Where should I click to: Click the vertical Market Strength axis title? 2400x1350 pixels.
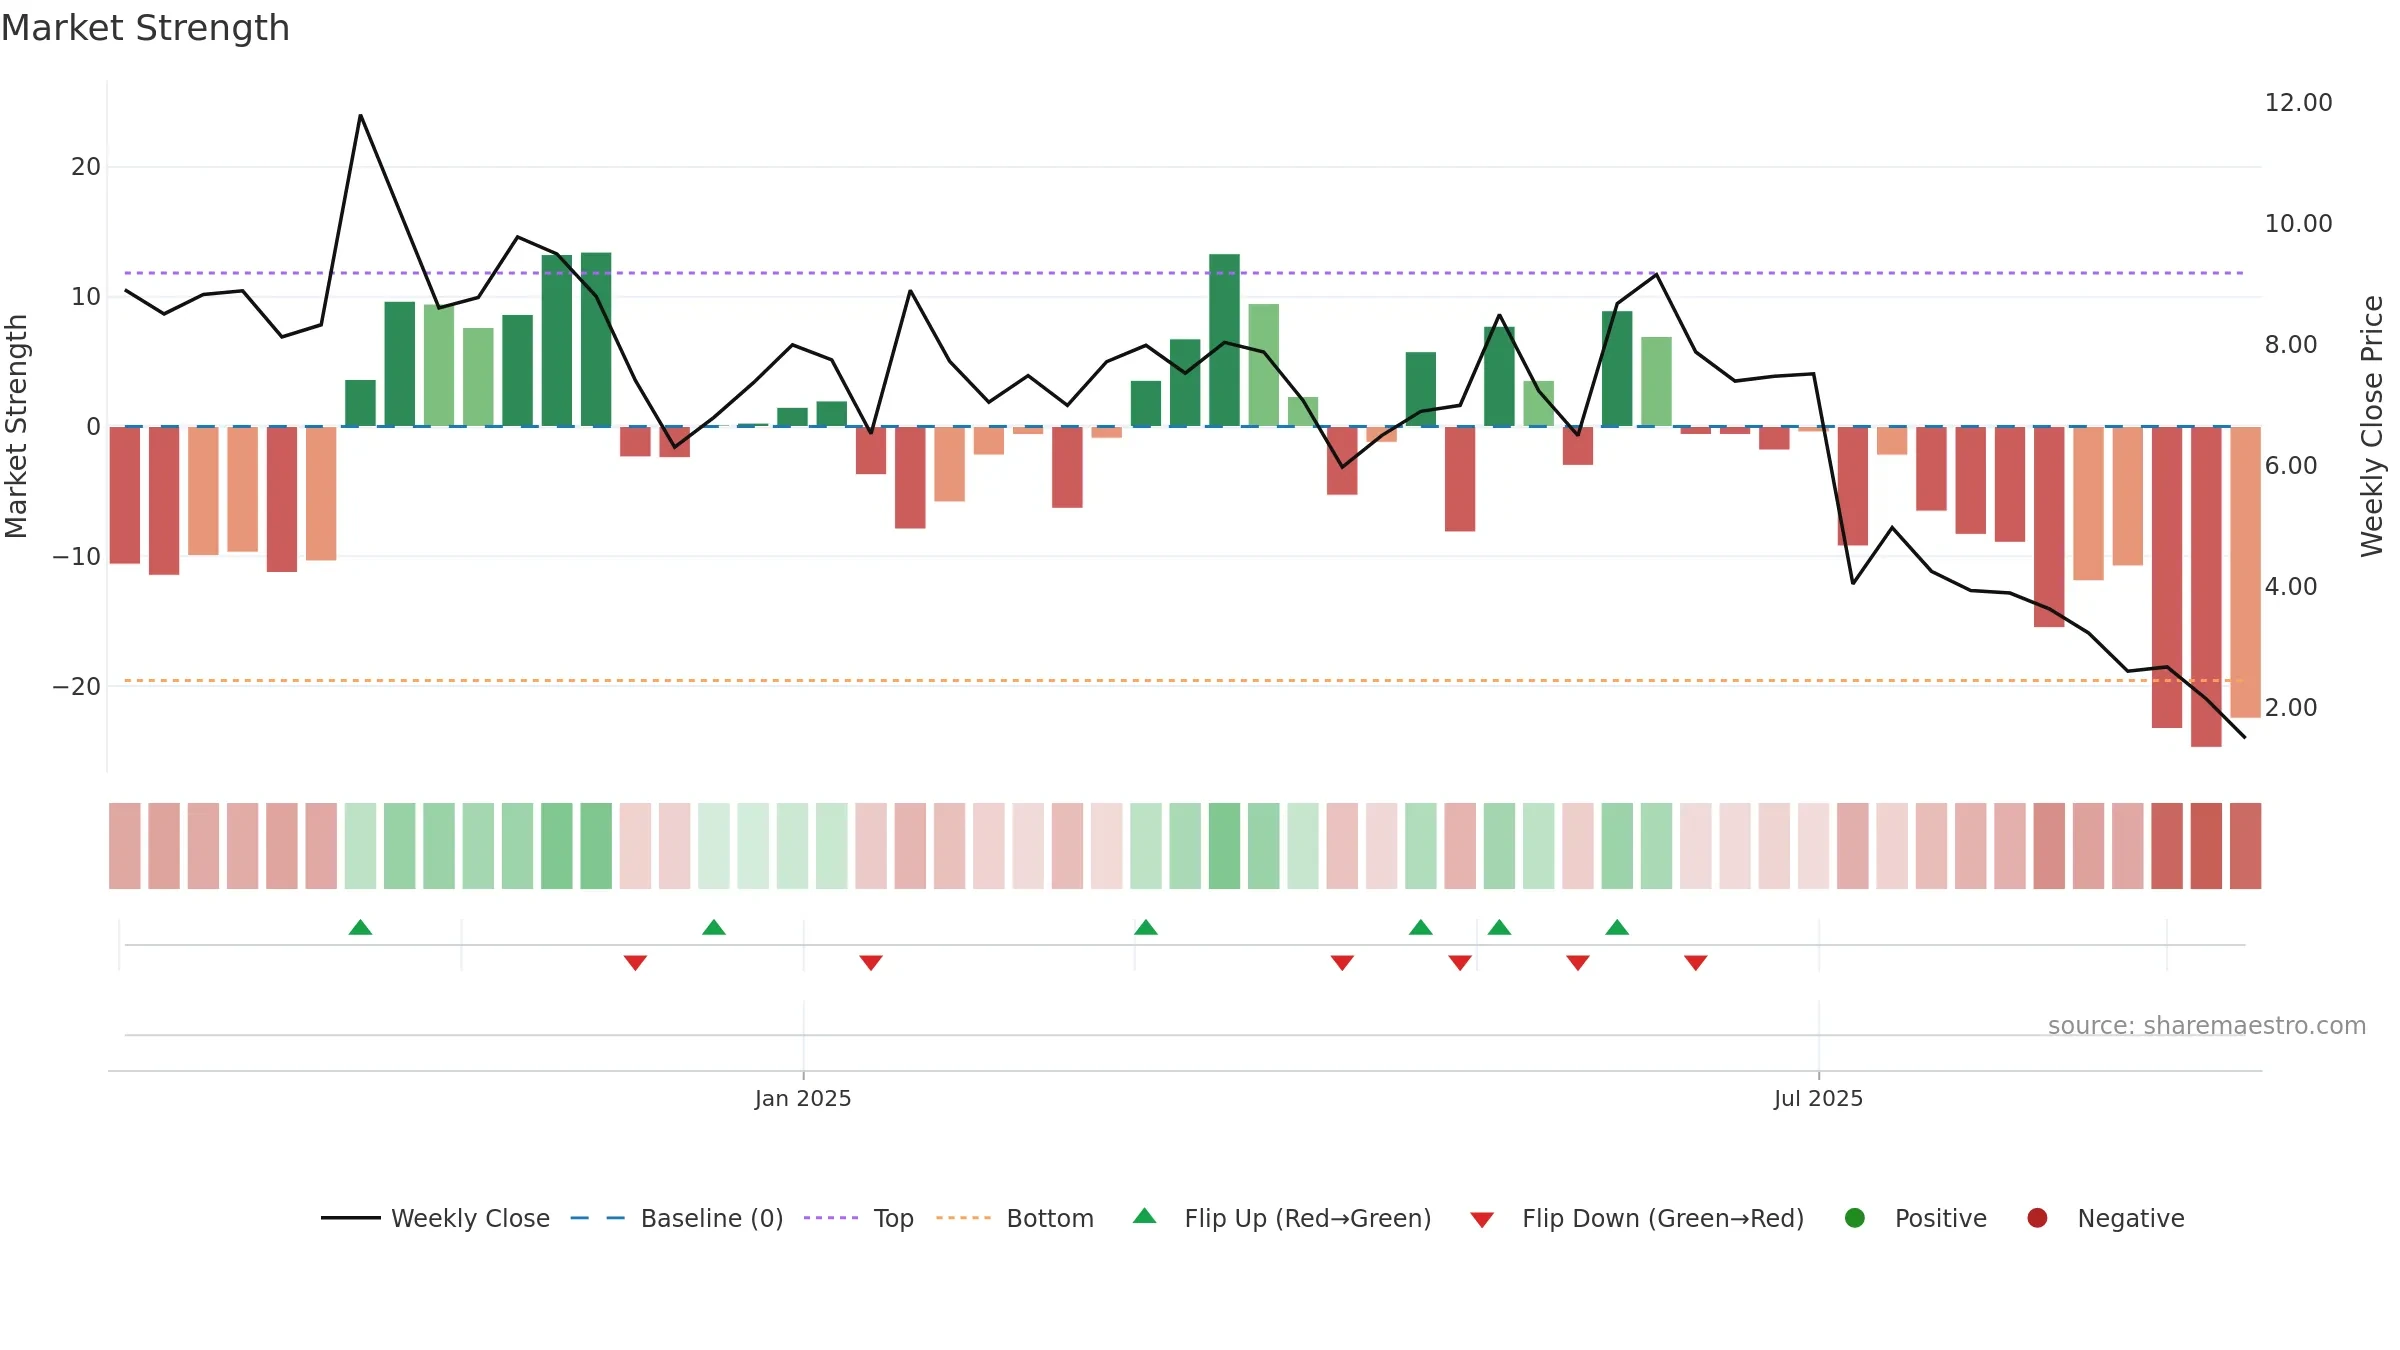pyautogui.click(x=16, y=426)
